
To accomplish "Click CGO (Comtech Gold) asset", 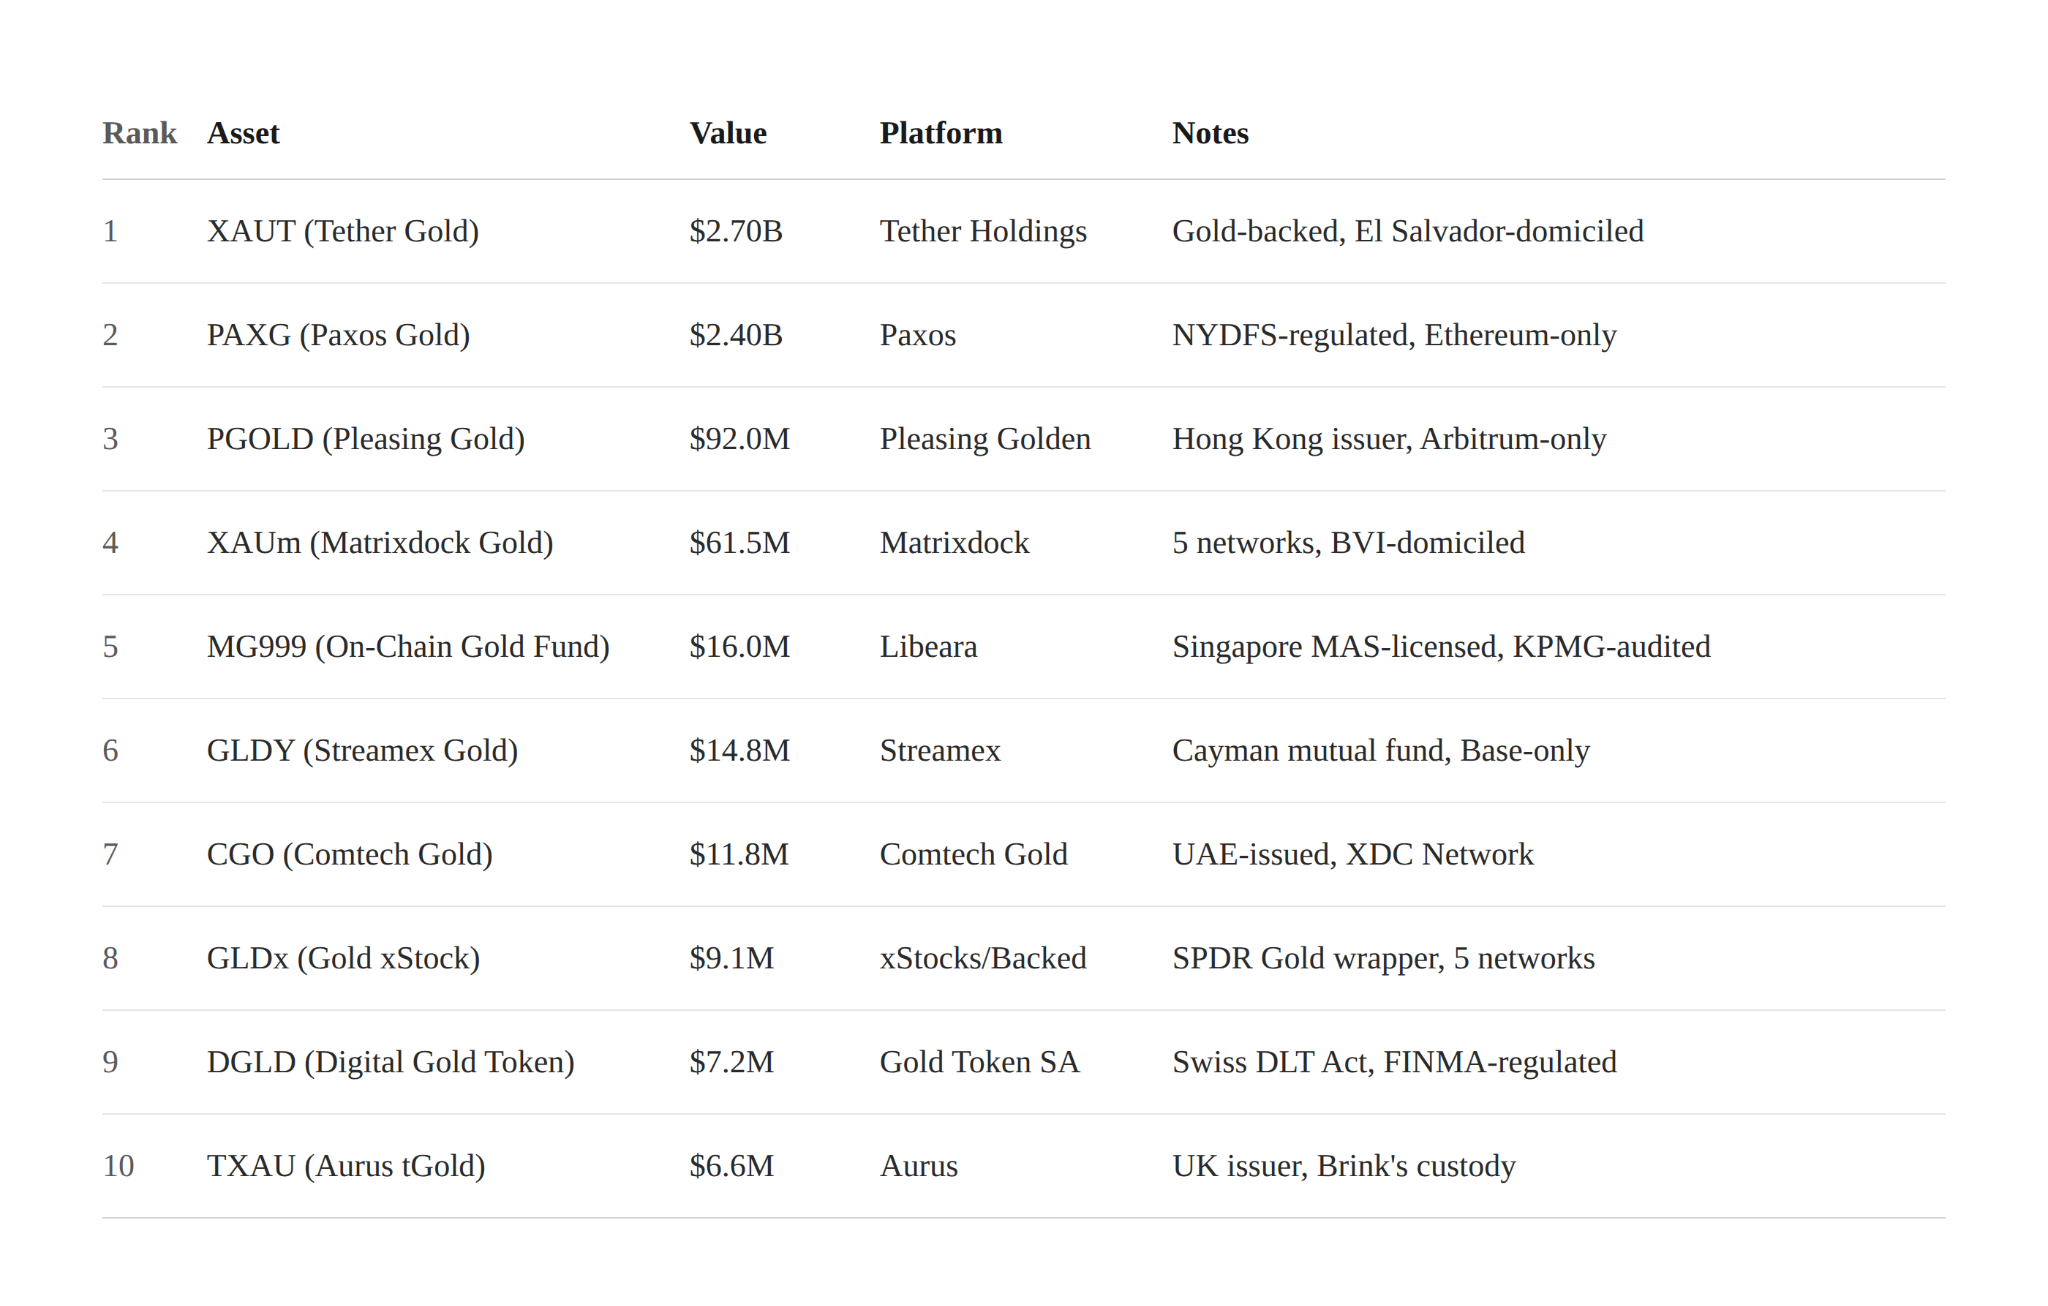I will point(349,855).
